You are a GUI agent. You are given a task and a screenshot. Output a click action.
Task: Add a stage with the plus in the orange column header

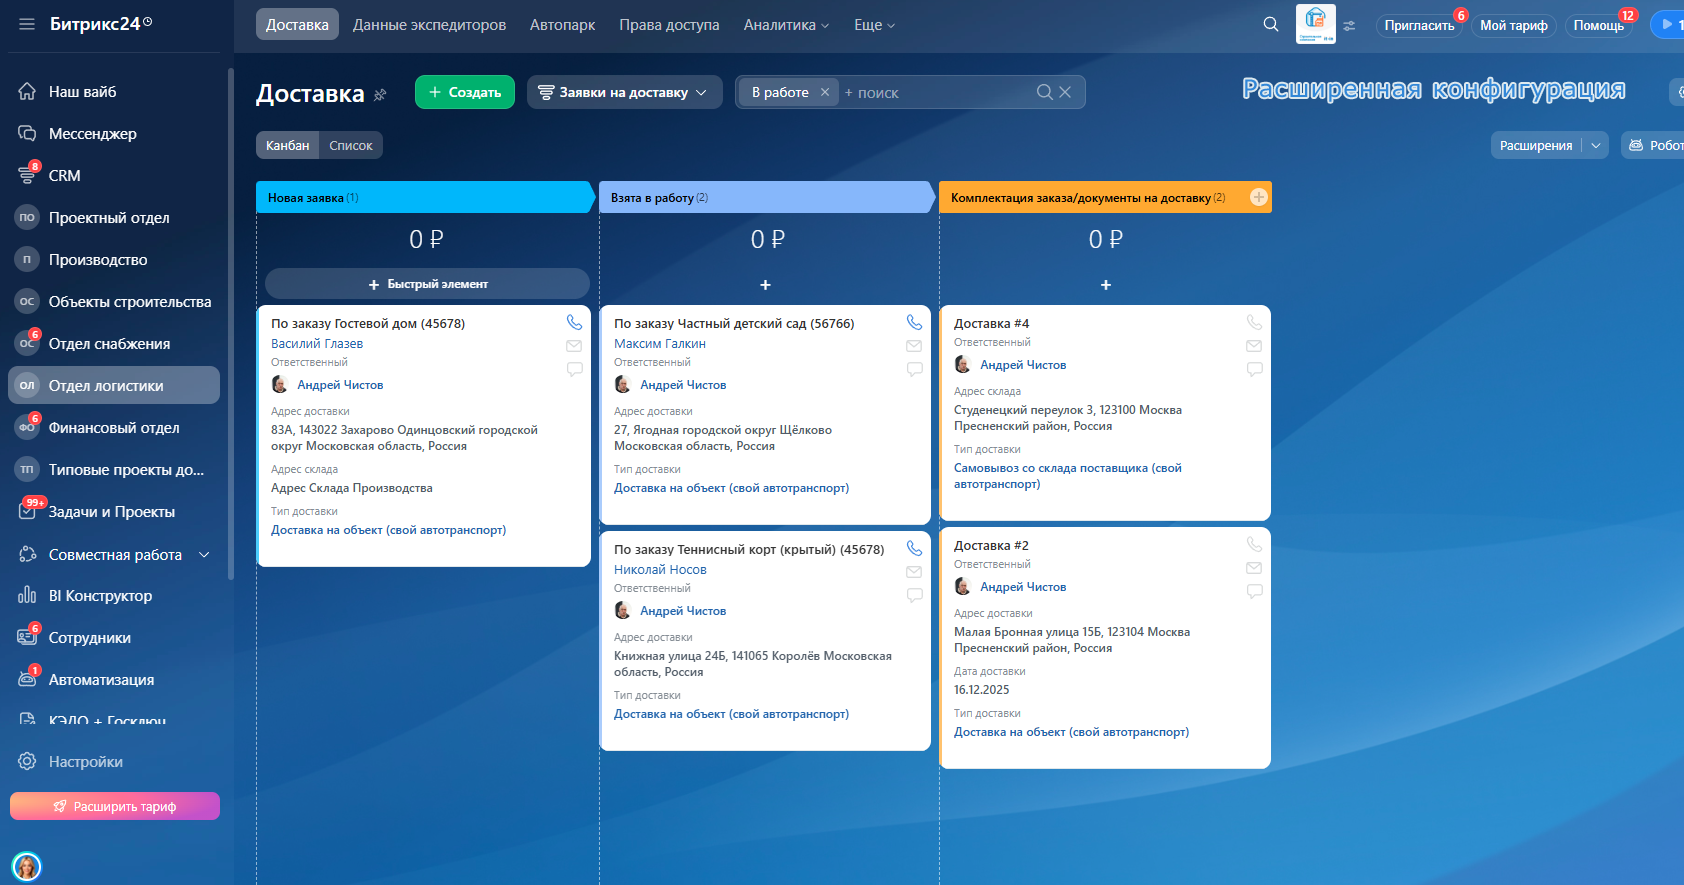pos(1259,197)
